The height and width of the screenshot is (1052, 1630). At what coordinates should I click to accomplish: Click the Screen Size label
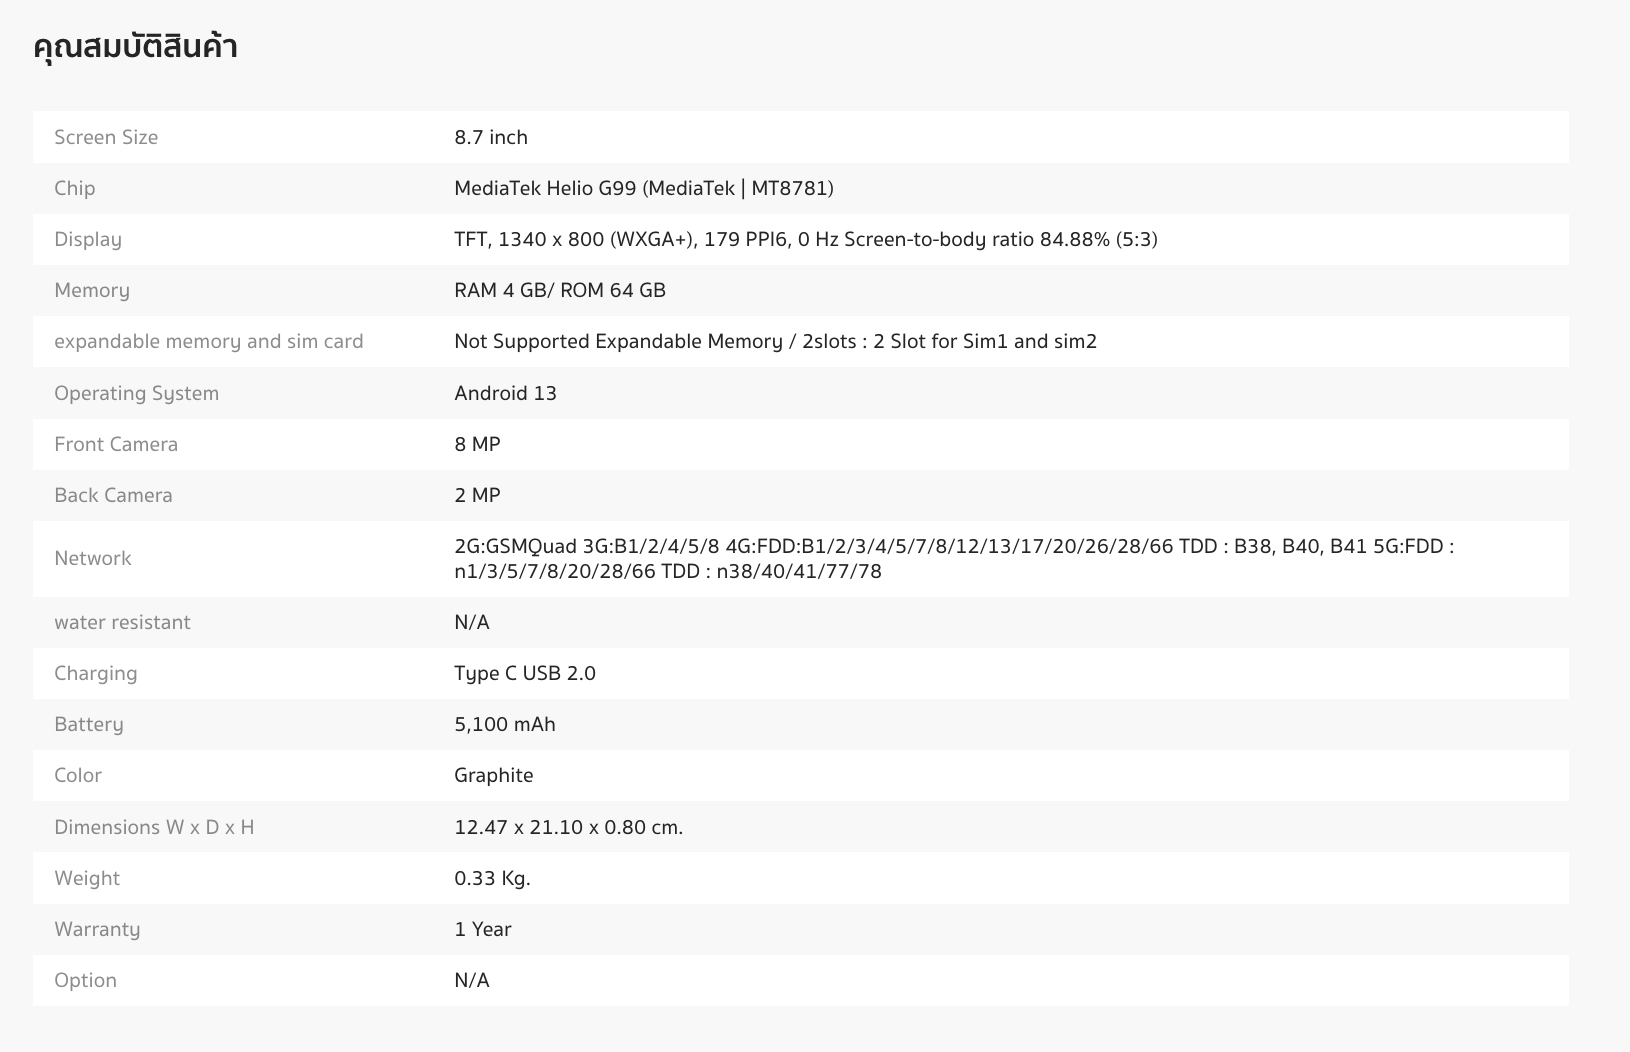pyautogui.click(x=106, y=137)
